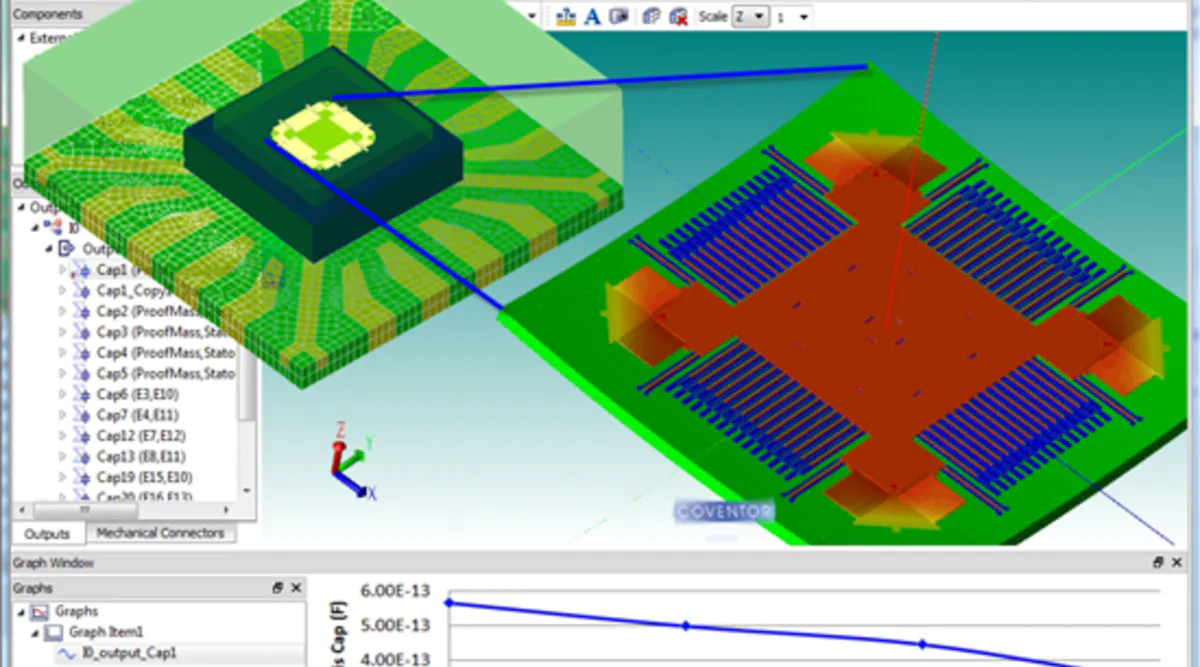Click the cube icon with the red X
This screenshot has width=1200, height=667.
click(x=678, y=16)
